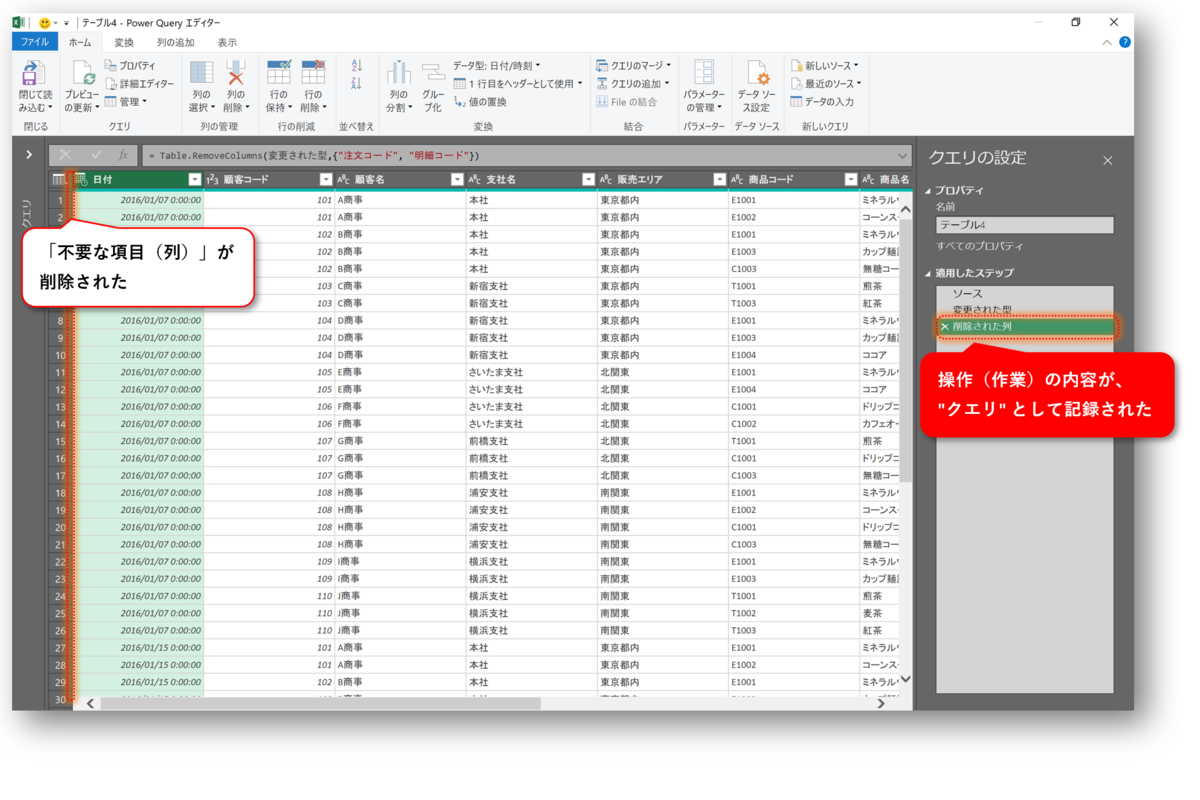
Task: Open the 商品コード column filter dropdown
Action: [x=850, y=180]
